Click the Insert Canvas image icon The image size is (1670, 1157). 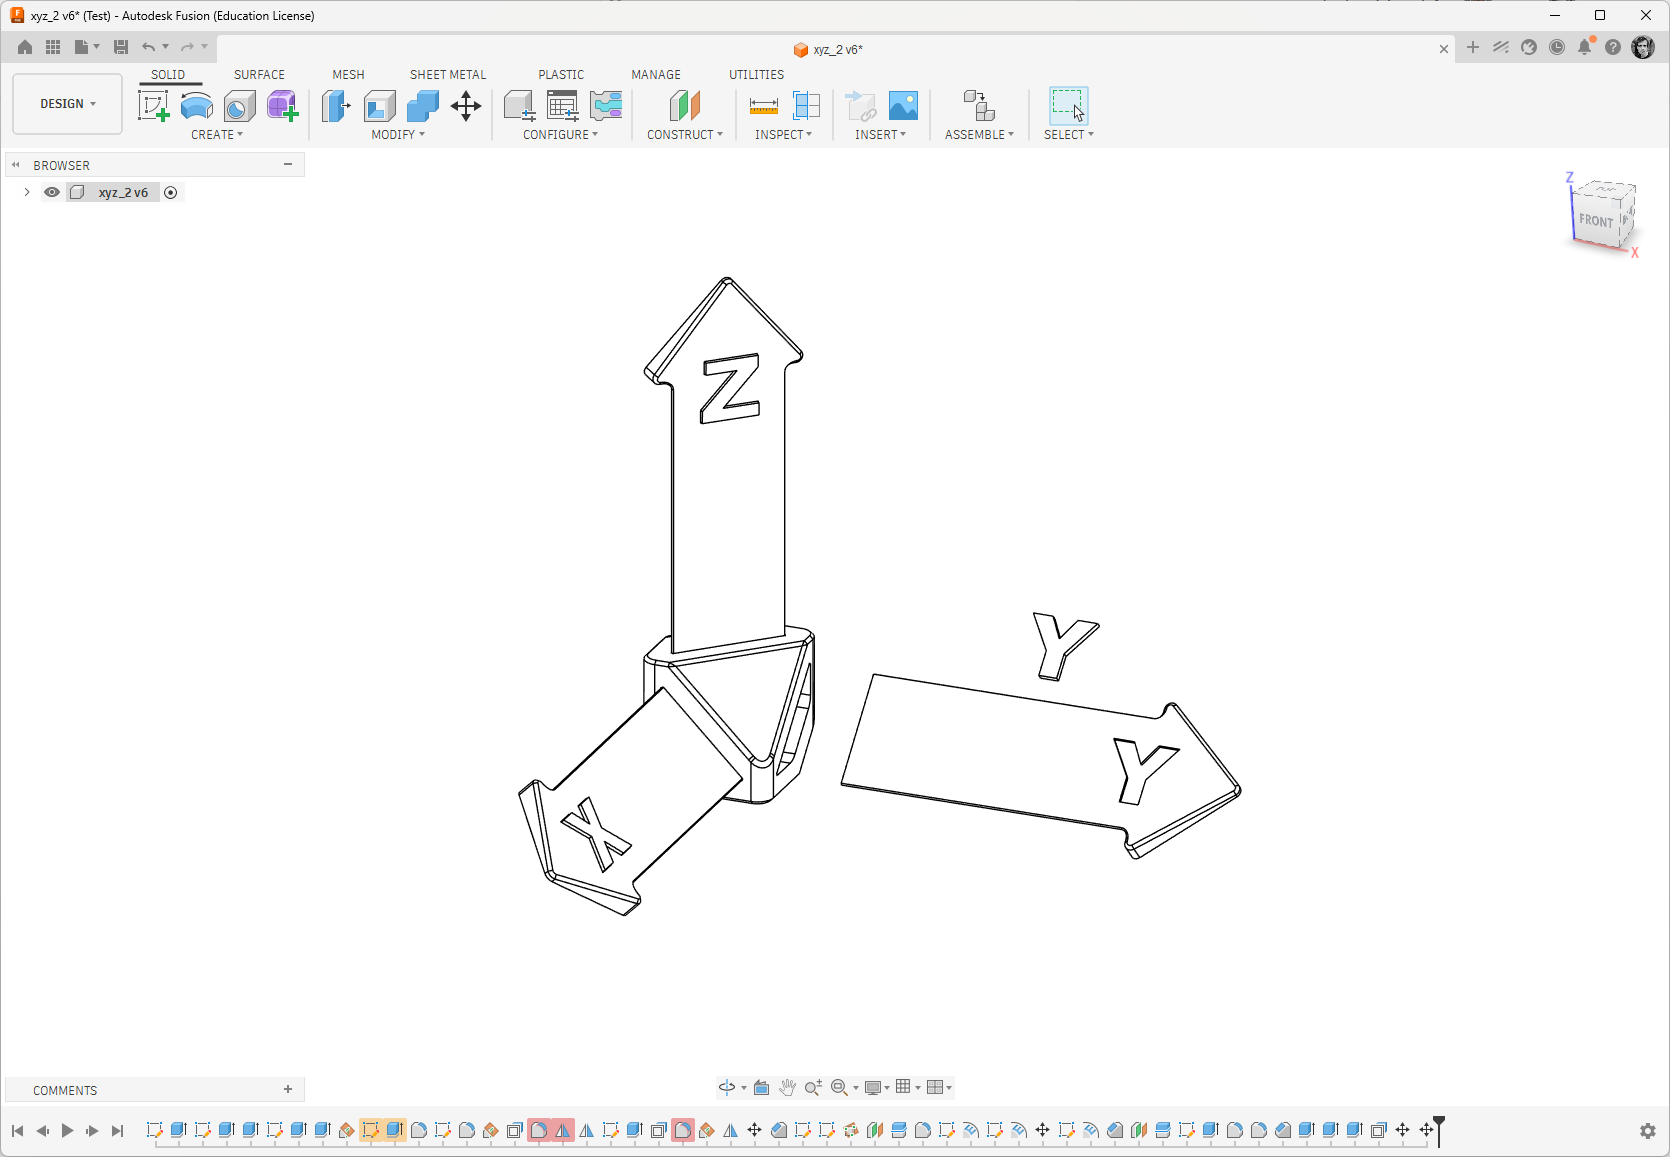[903, 106]
